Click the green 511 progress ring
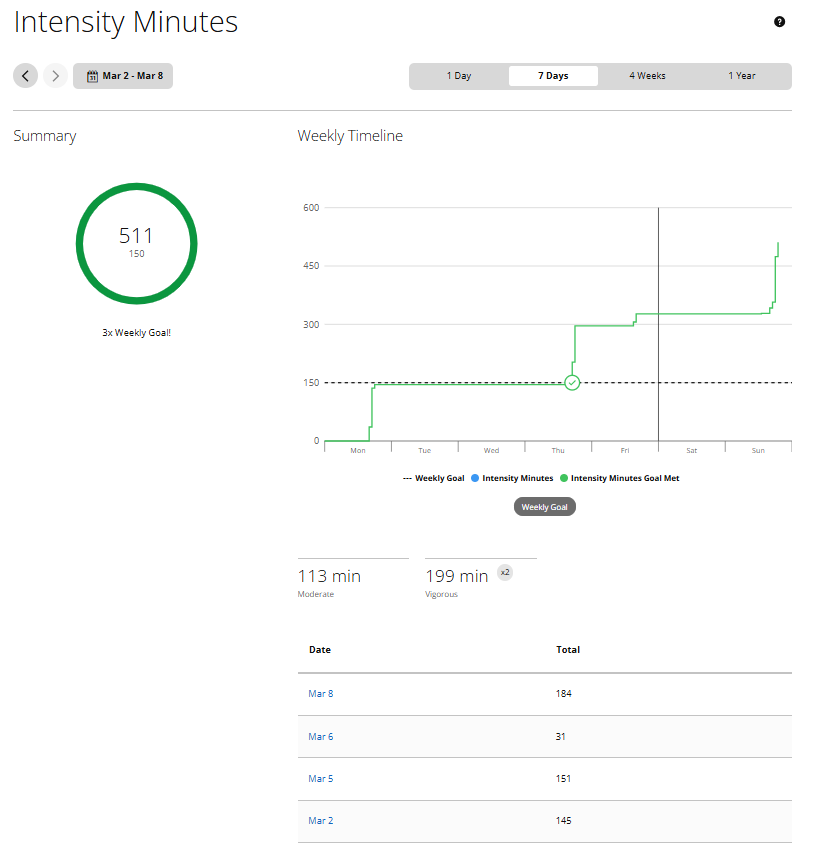Screen dimensions: 813x850 point(136,243)
